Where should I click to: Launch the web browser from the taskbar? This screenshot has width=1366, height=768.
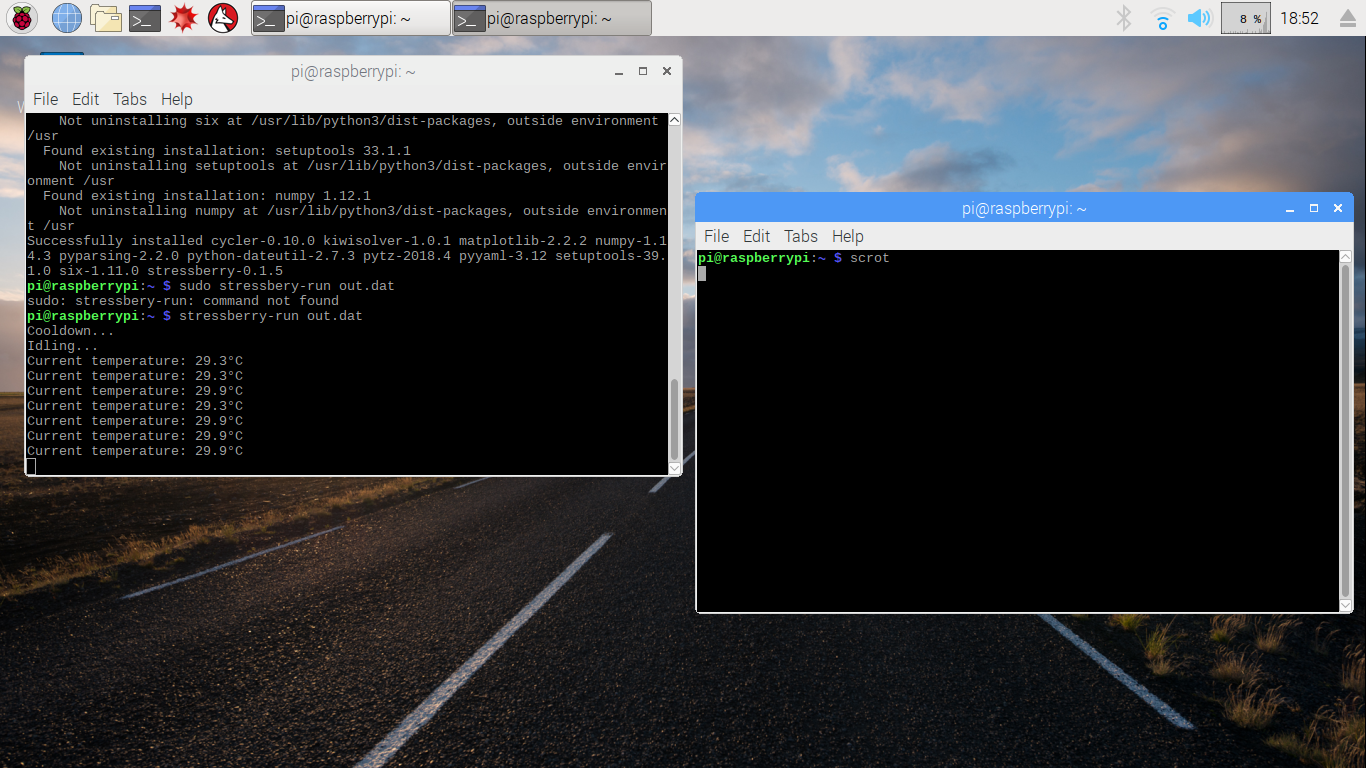64,17
